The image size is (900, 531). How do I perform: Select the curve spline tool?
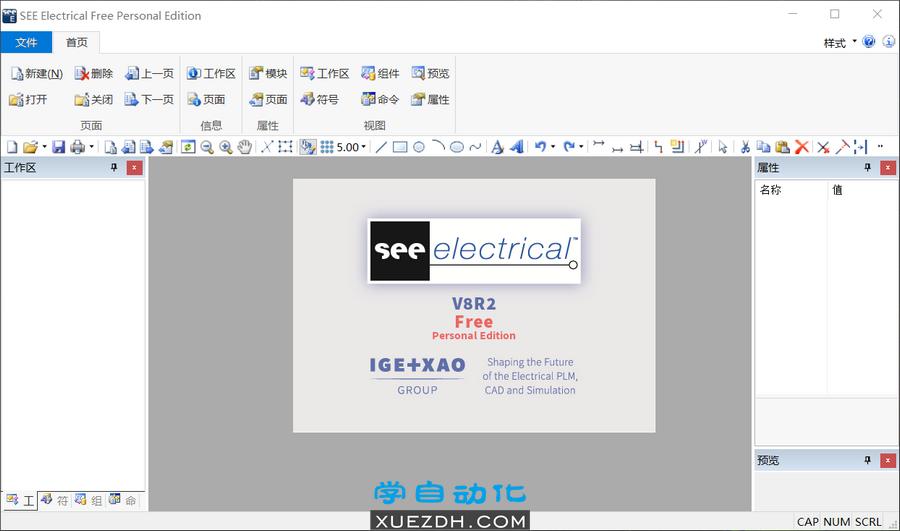(x=475, y=147)
